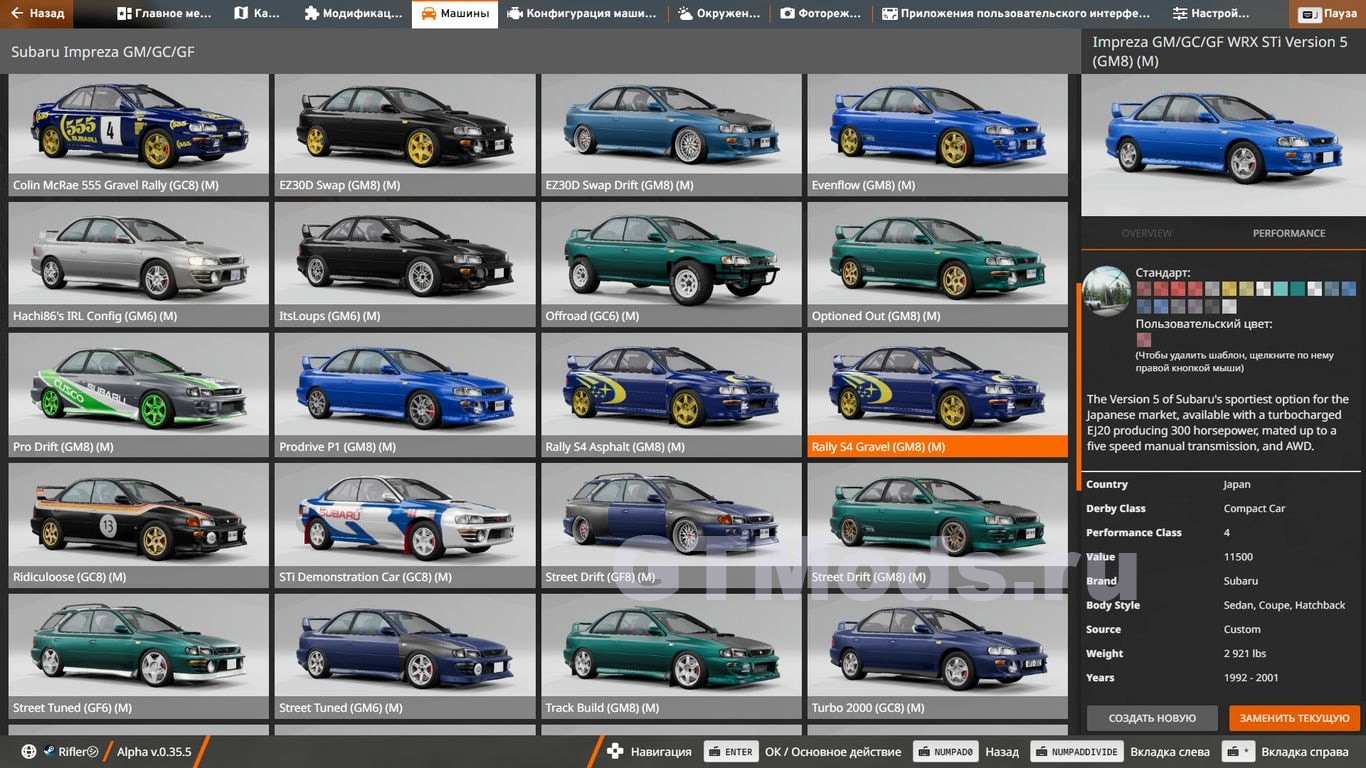1366x768 pixels.
Task: Click the ENTER key hint icon
Action: 730,752
